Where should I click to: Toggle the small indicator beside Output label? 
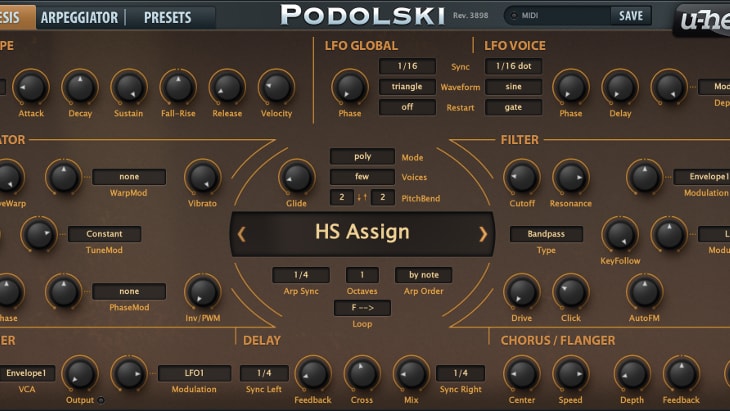click(101, 400)
